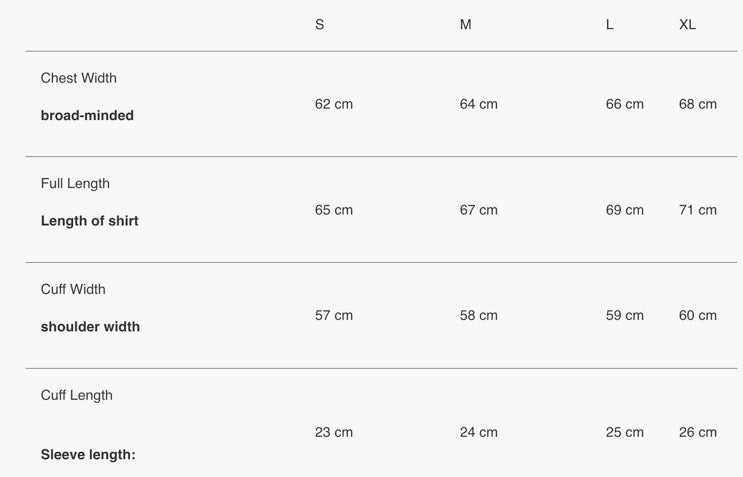Click the 71 cm full length value
This screenshot has height=477, width=743.
tap(698, 210)
